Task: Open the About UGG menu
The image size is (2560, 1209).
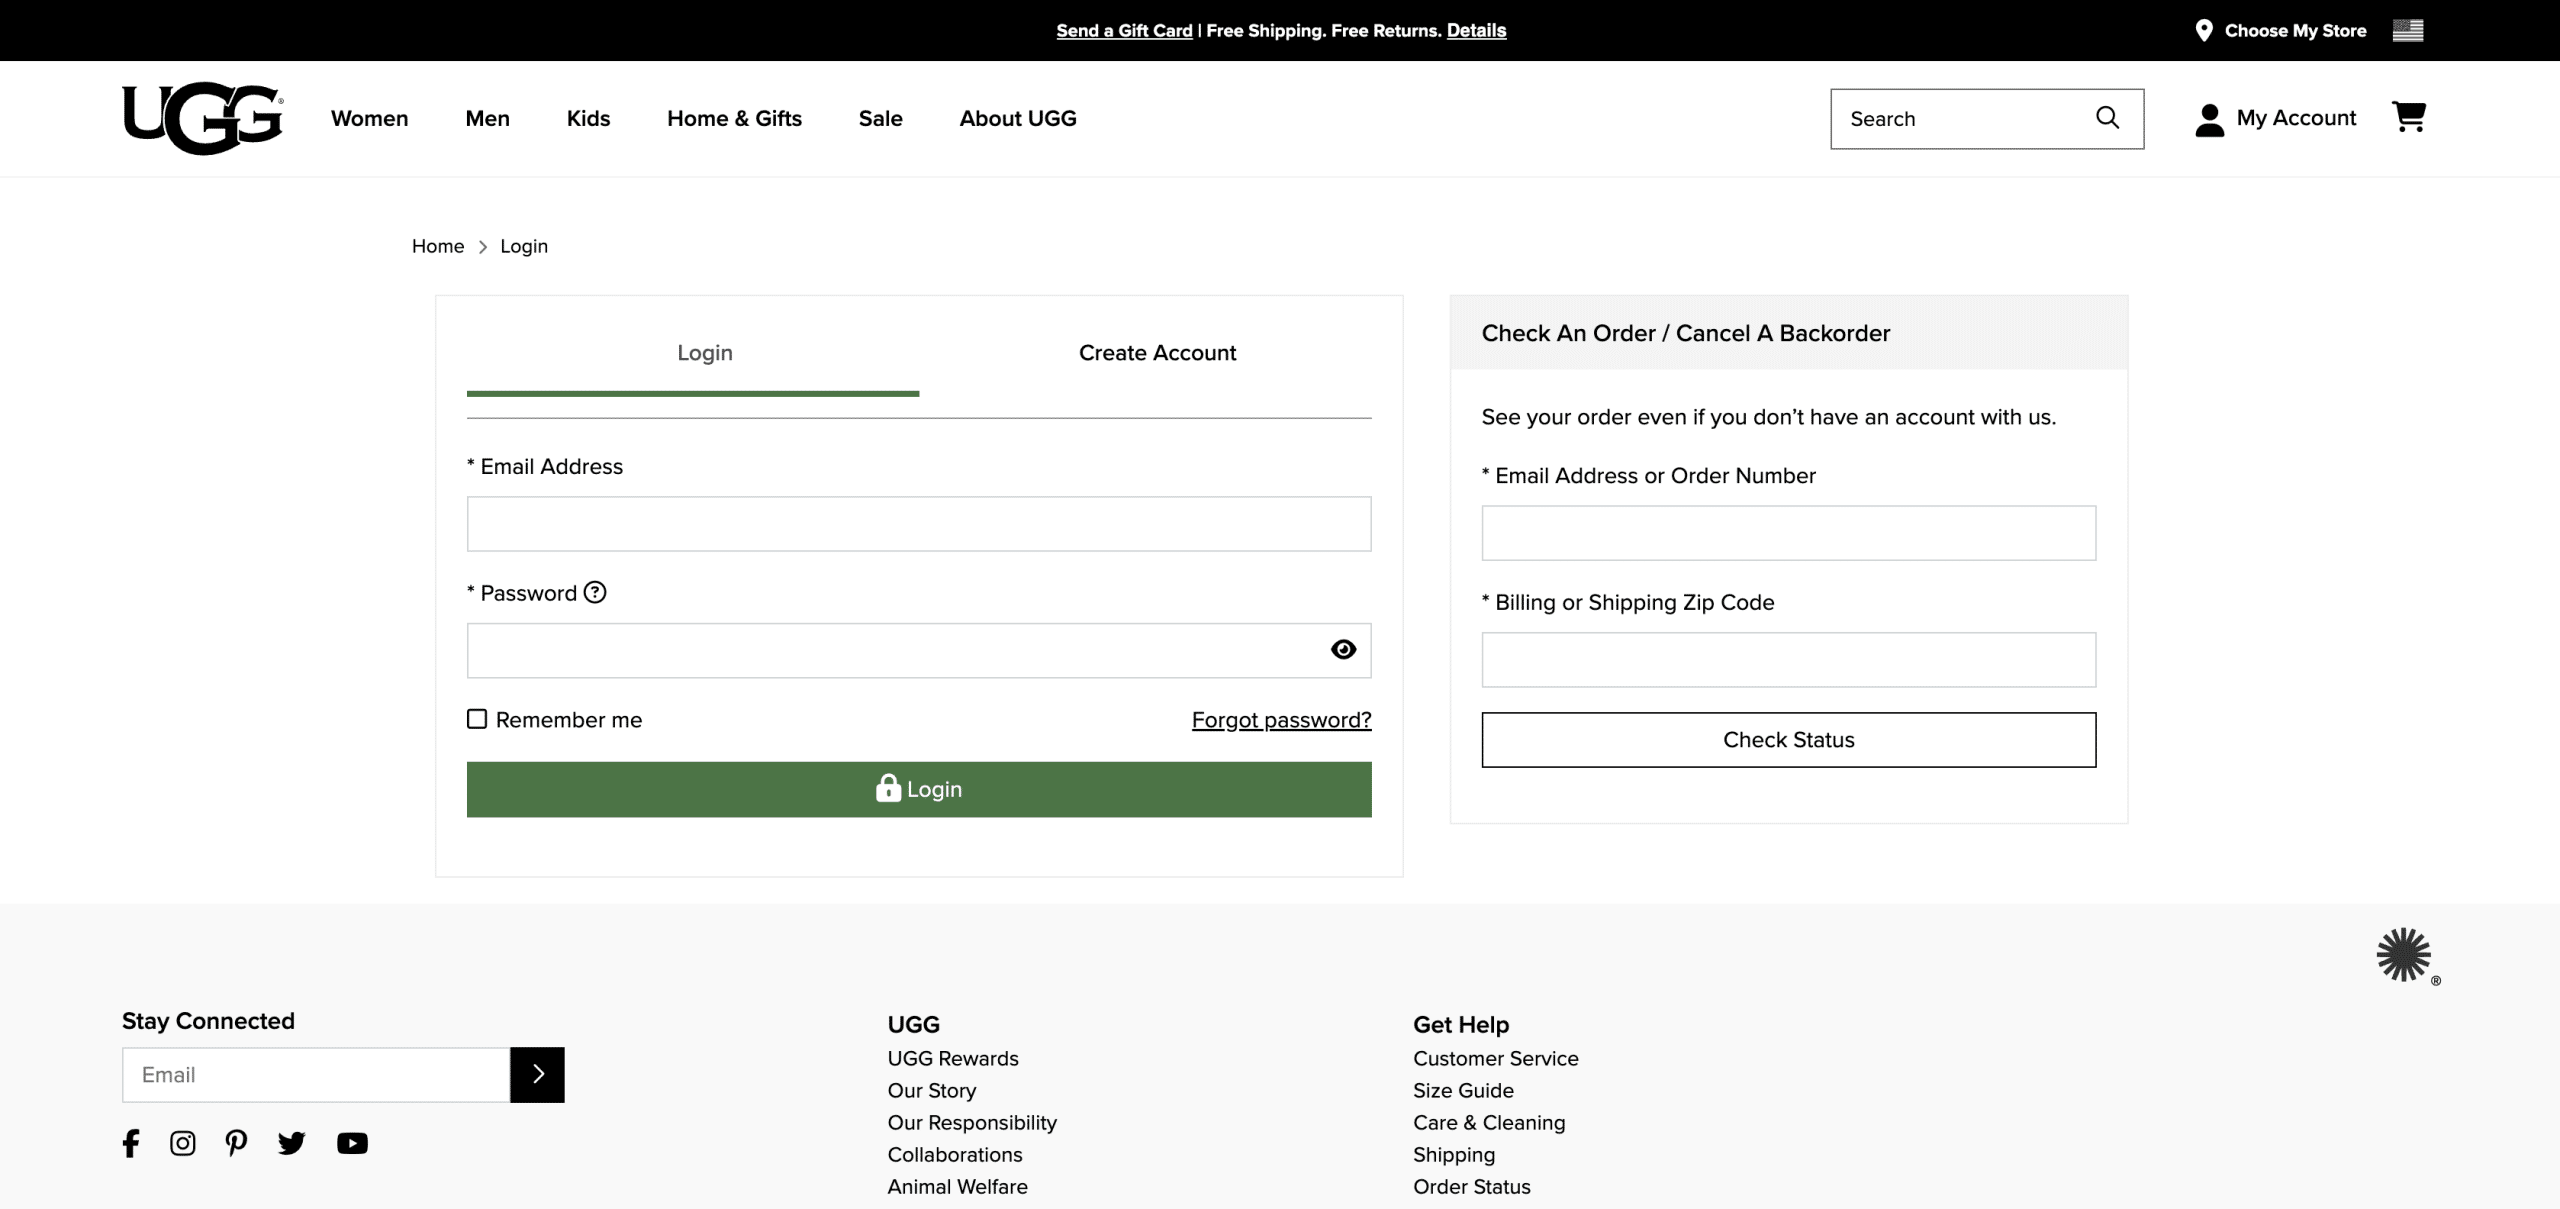Action: click(x=1018, y=118)
